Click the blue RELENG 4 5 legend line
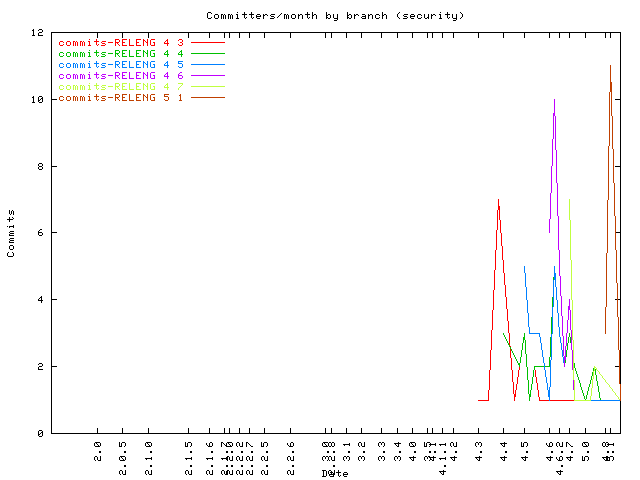This screenshot has width=640, height=480. (x=207, y=65)
